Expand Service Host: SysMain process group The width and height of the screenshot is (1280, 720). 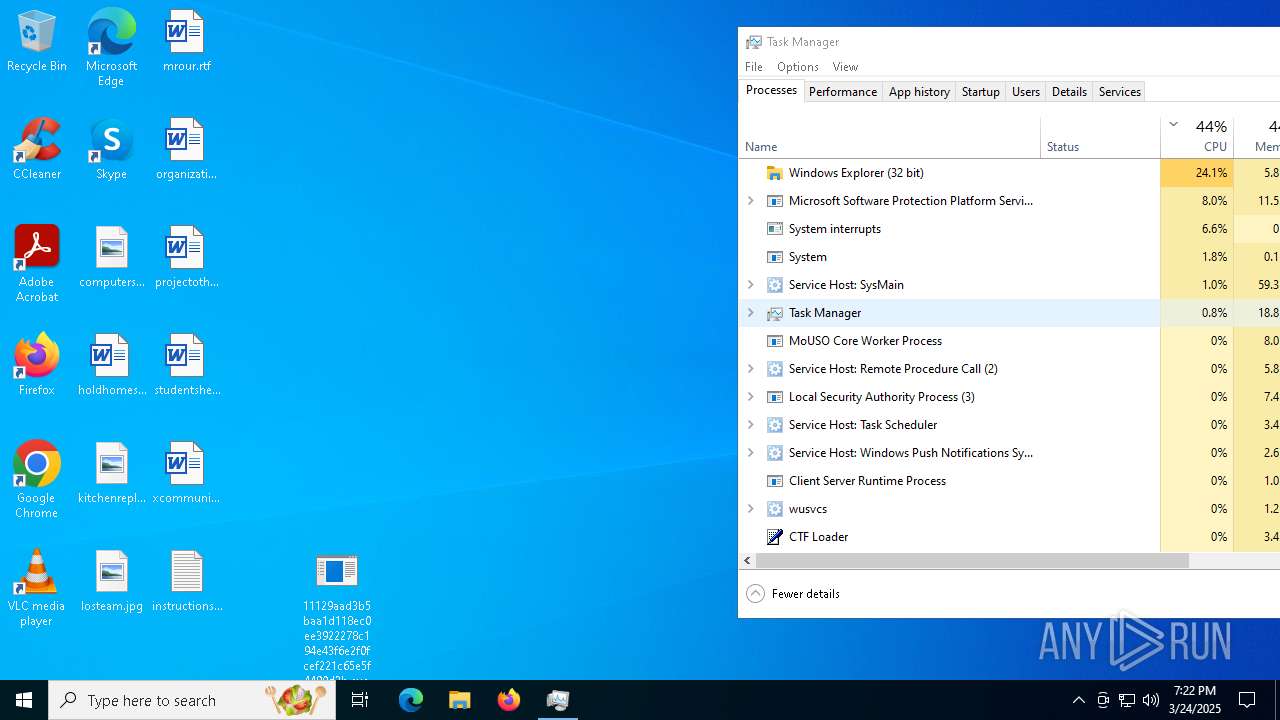[751, 285]
